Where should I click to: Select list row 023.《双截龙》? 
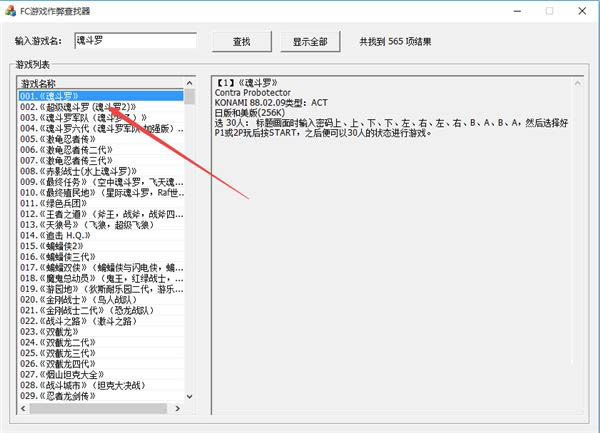pos(101,332)
